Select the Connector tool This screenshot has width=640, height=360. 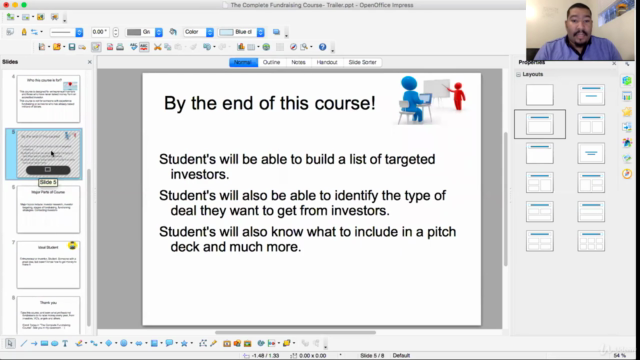point(94,343)
